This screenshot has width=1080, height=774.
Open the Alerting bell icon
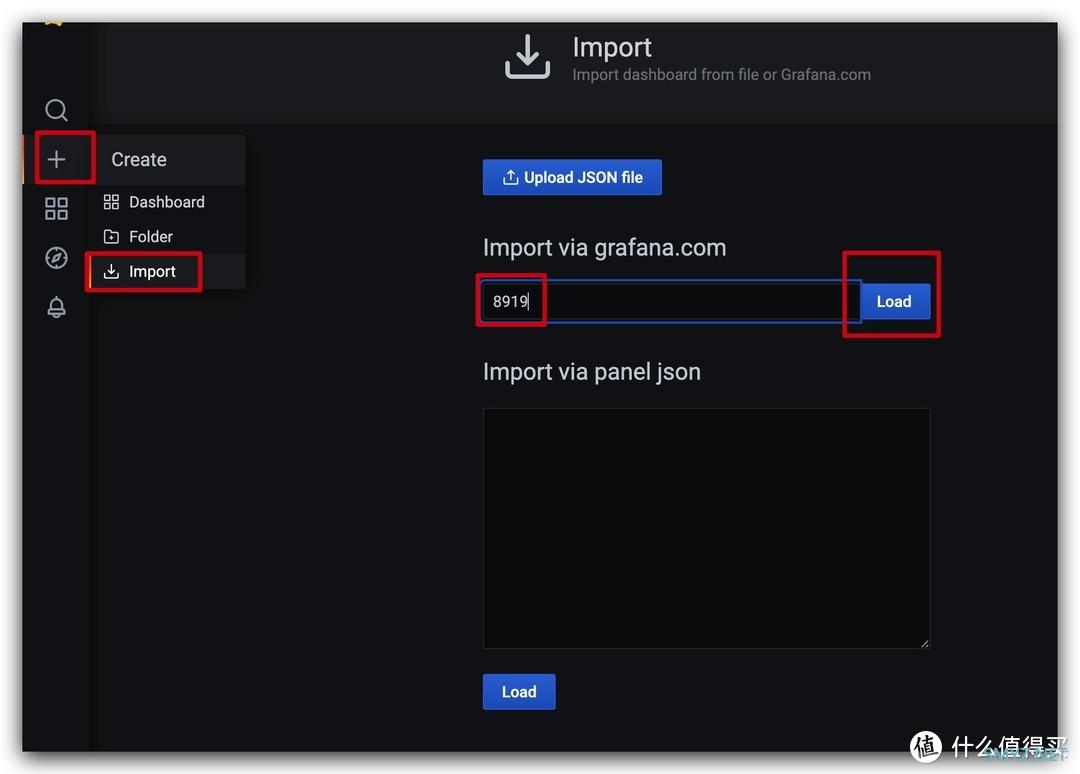(56, 307)
